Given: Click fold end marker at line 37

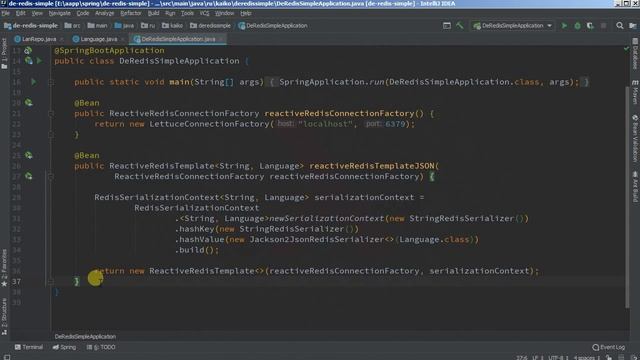Looking at the screenshot, I should point(51,281).
